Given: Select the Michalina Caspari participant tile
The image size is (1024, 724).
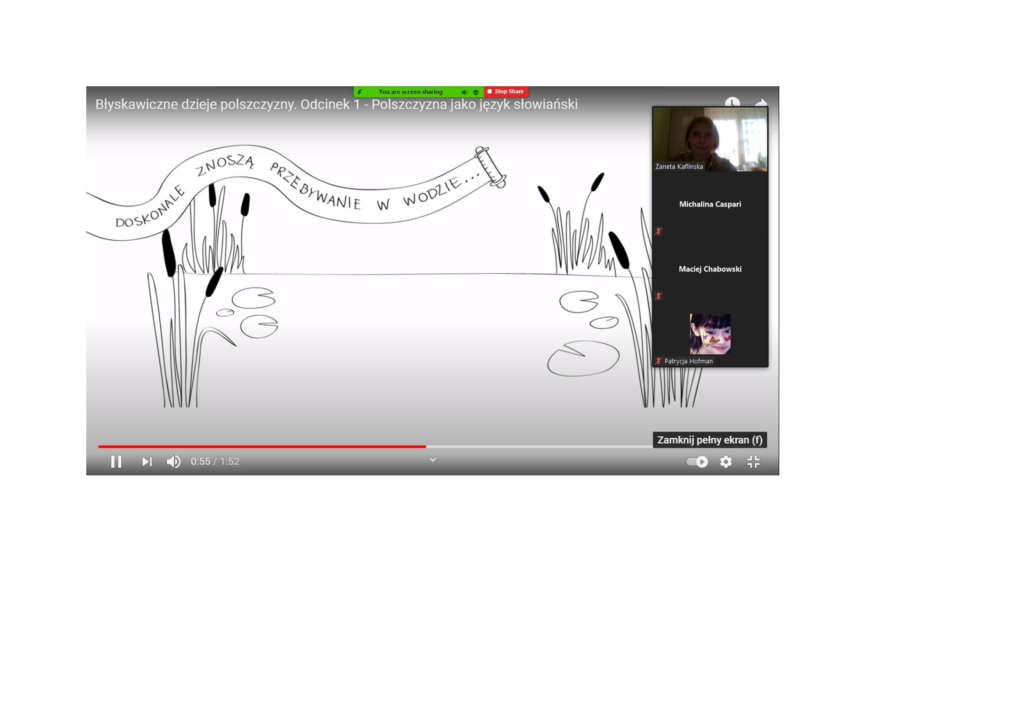Looking at the screenshot, I should 710,204.
